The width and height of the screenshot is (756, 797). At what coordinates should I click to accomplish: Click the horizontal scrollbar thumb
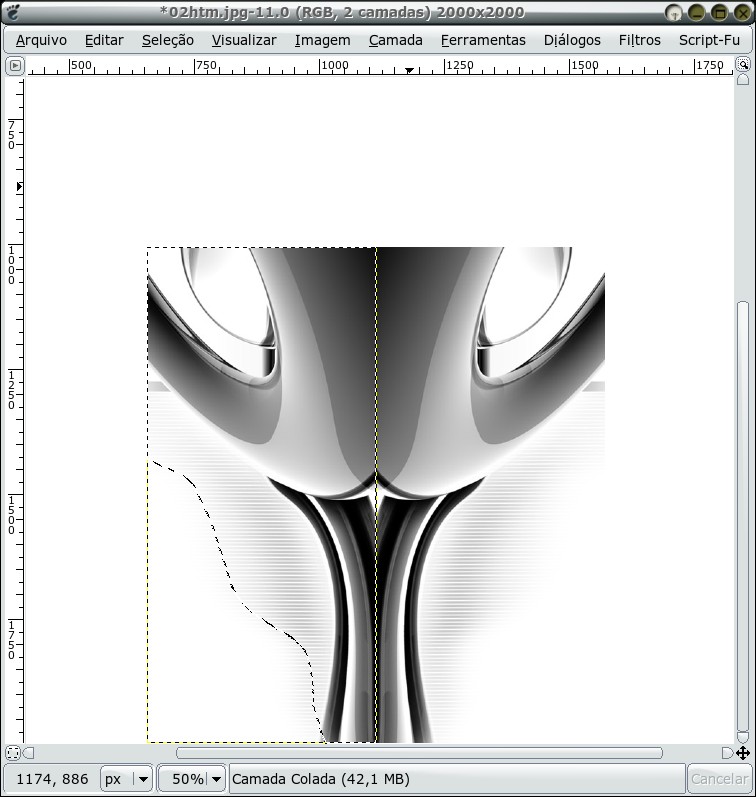click(419, 753)
